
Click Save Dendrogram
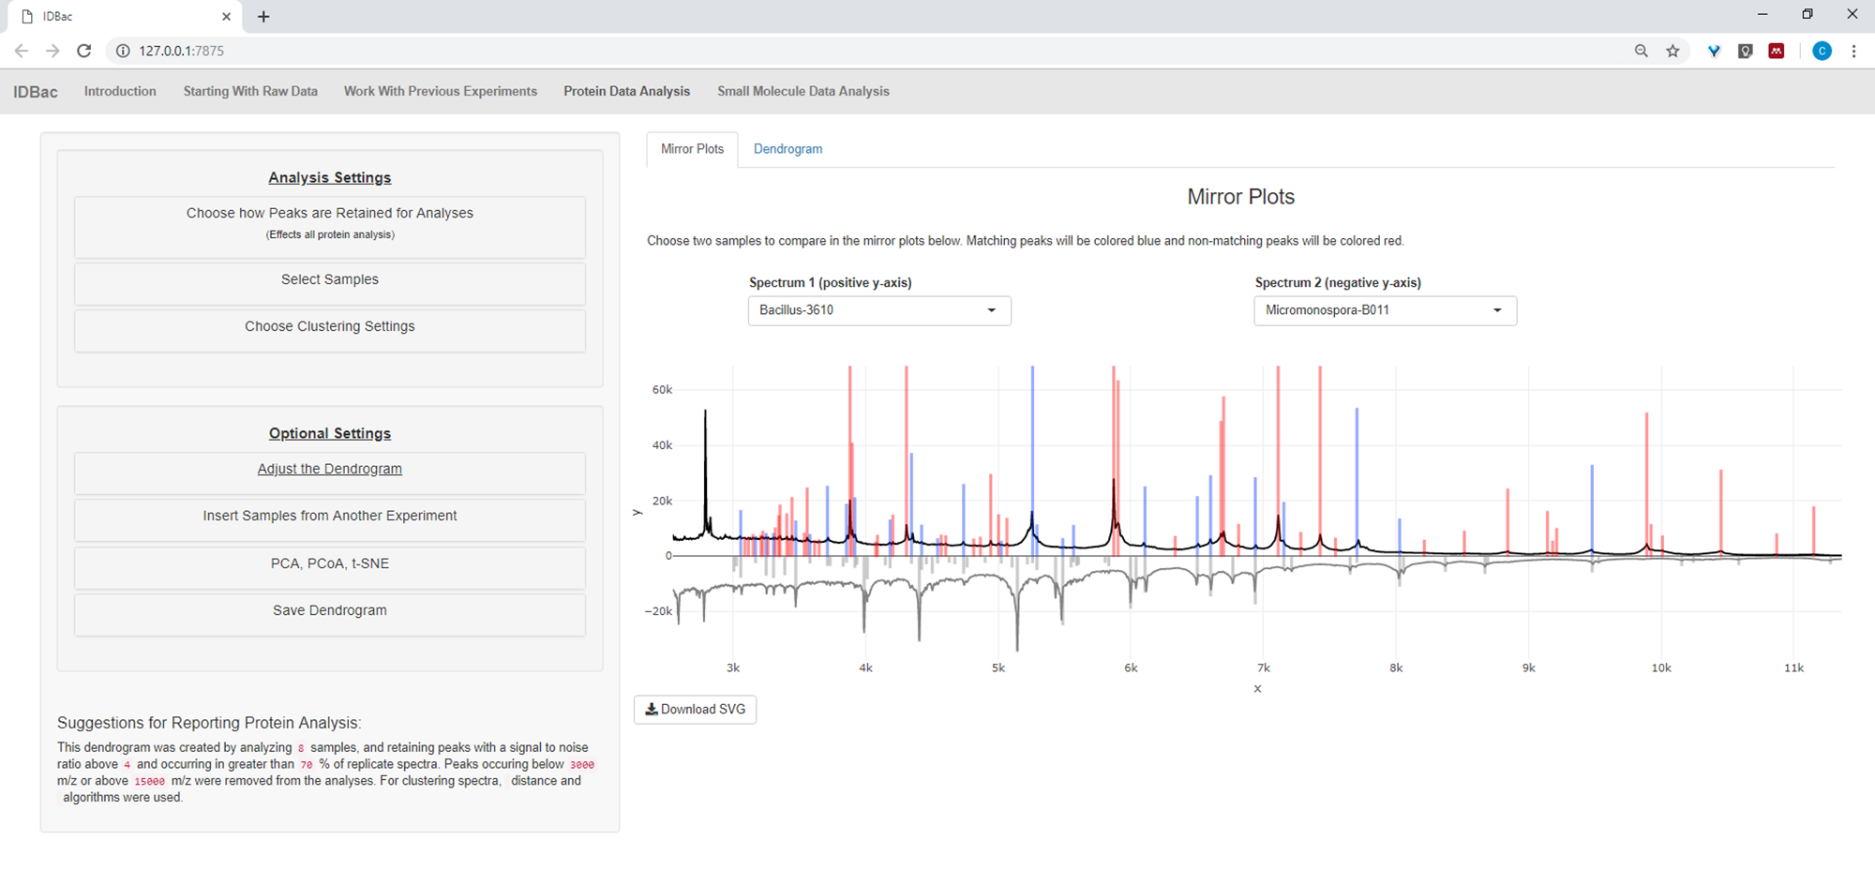click(x=329, y=611)
